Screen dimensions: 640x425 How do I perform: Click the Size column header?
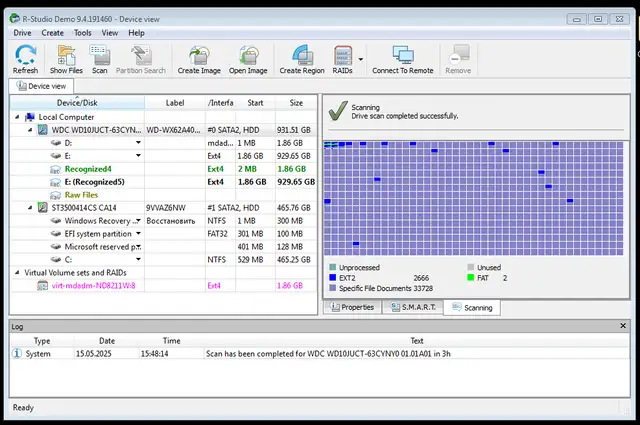[x=296, y=103]
